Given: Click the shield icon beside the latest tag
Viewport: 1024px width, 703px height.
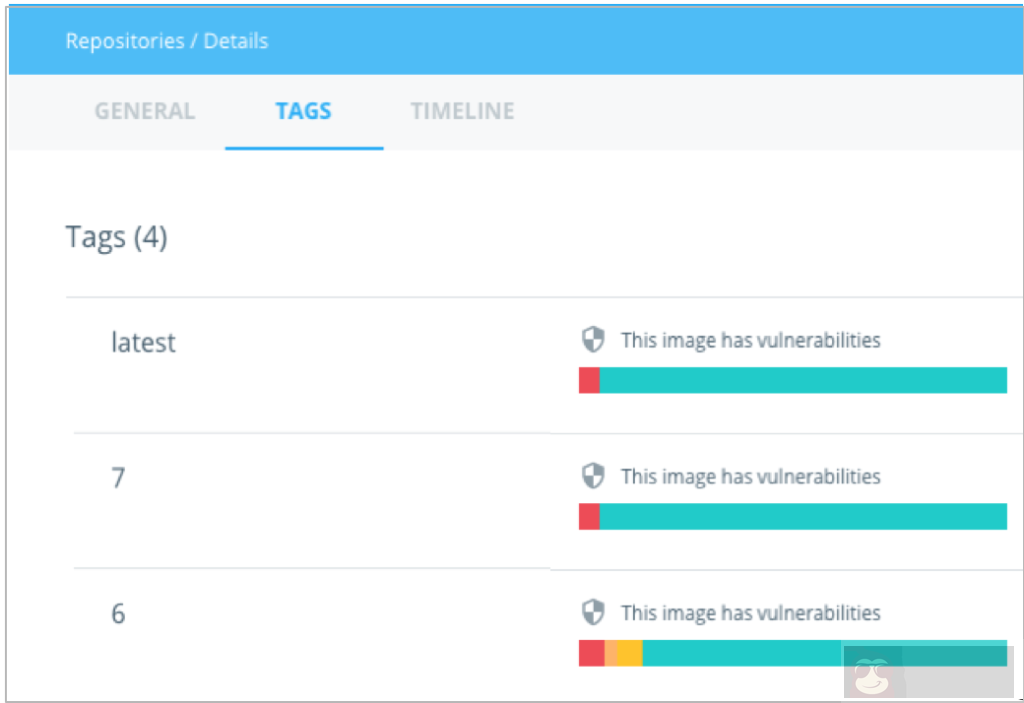Looking at the screenshot, I should tap(593, 339).
